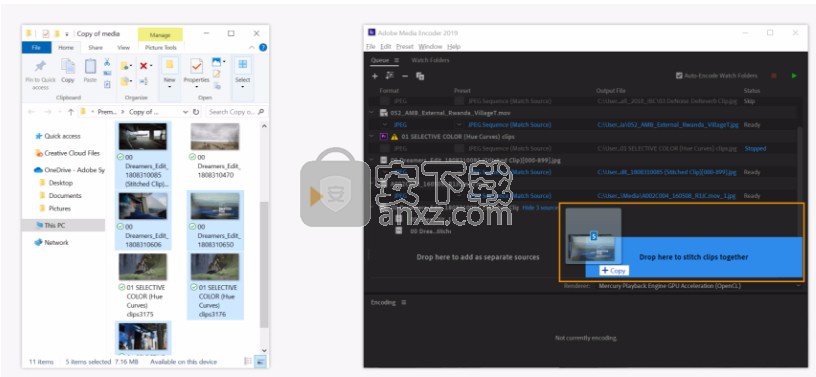Click Copy to icon in Organize group
Image resolution: width=816 pixels, height=377 pixels.
point(125,81)
